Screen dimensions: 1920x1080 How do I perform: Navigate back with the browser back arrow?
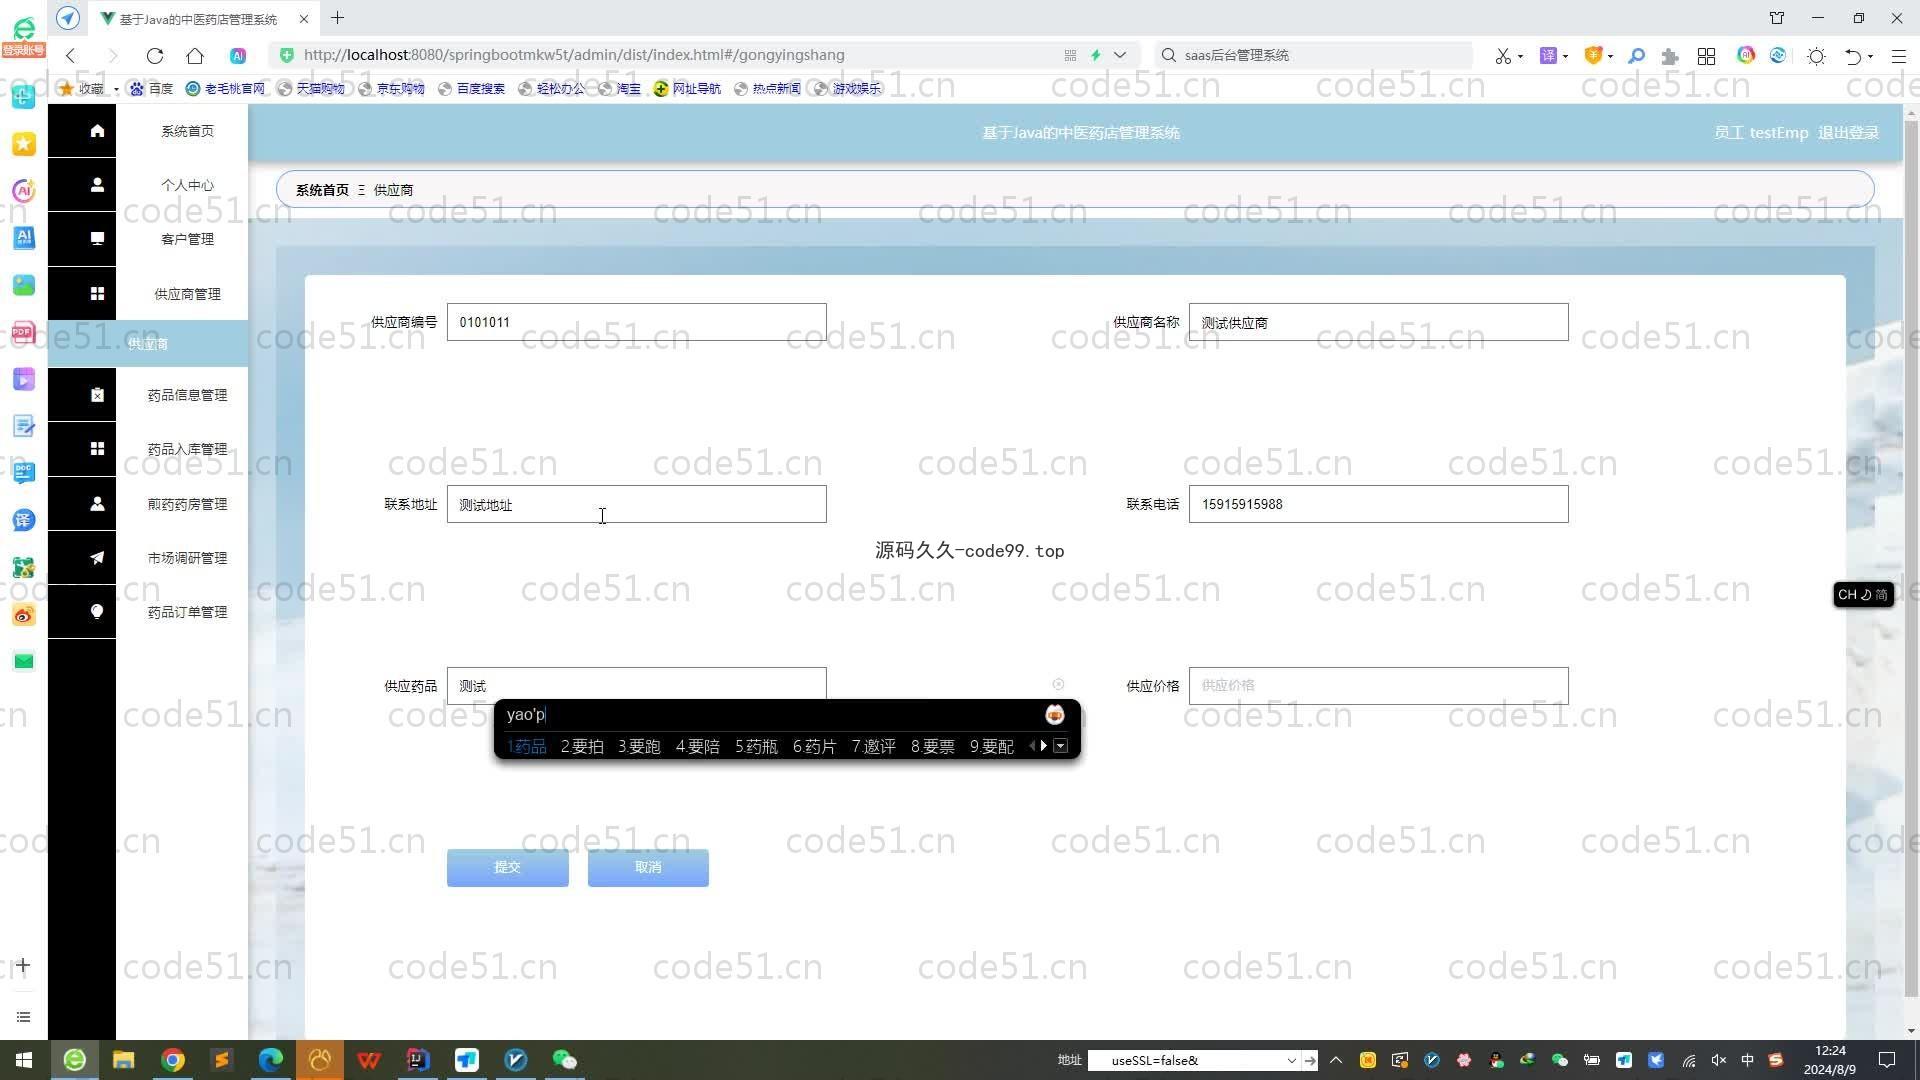pos(70,56)
